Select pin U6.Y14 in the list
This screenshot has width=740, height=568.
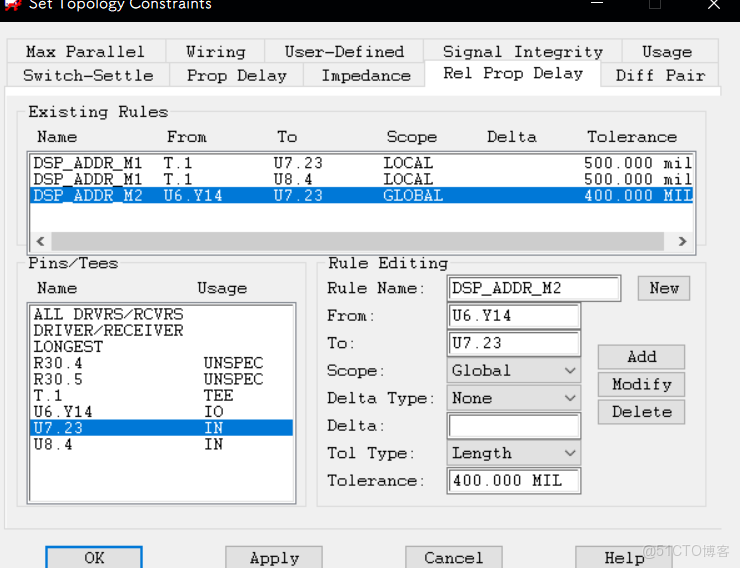(x=161, y=412)
